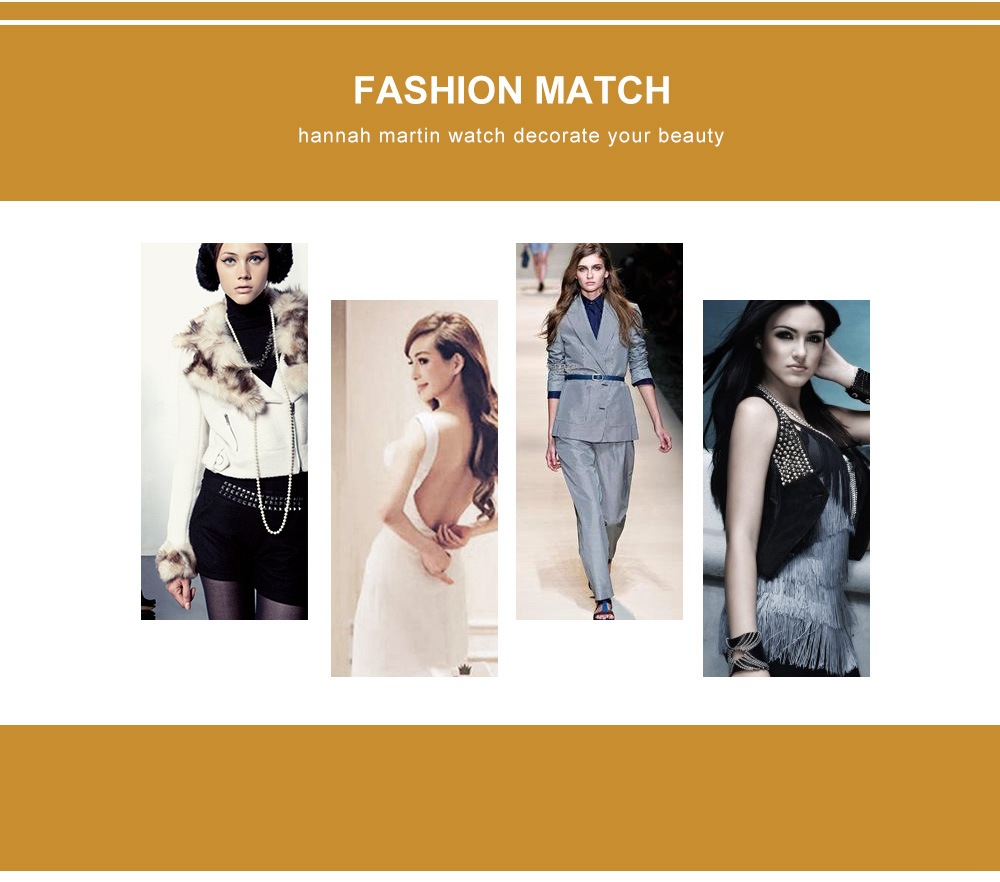Click the blue sandals on runway model
The image size is (1000, 882).
coord(604,610)
